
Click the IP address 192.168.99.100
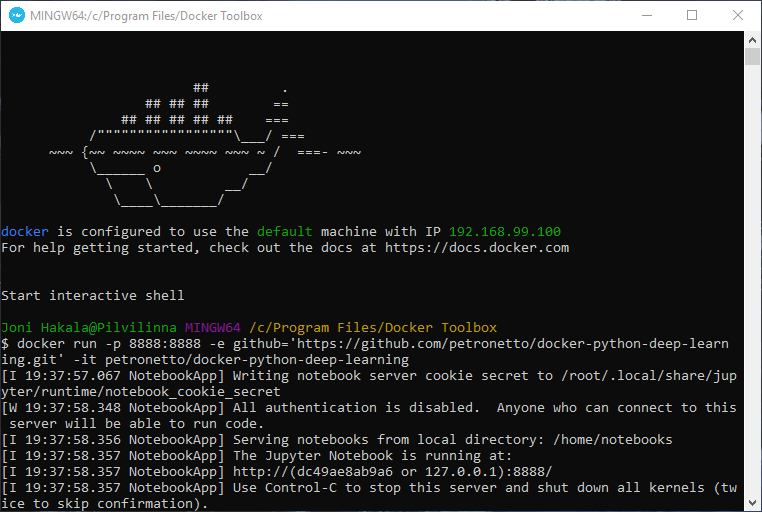pyautogui.click(x=505, y=231)
